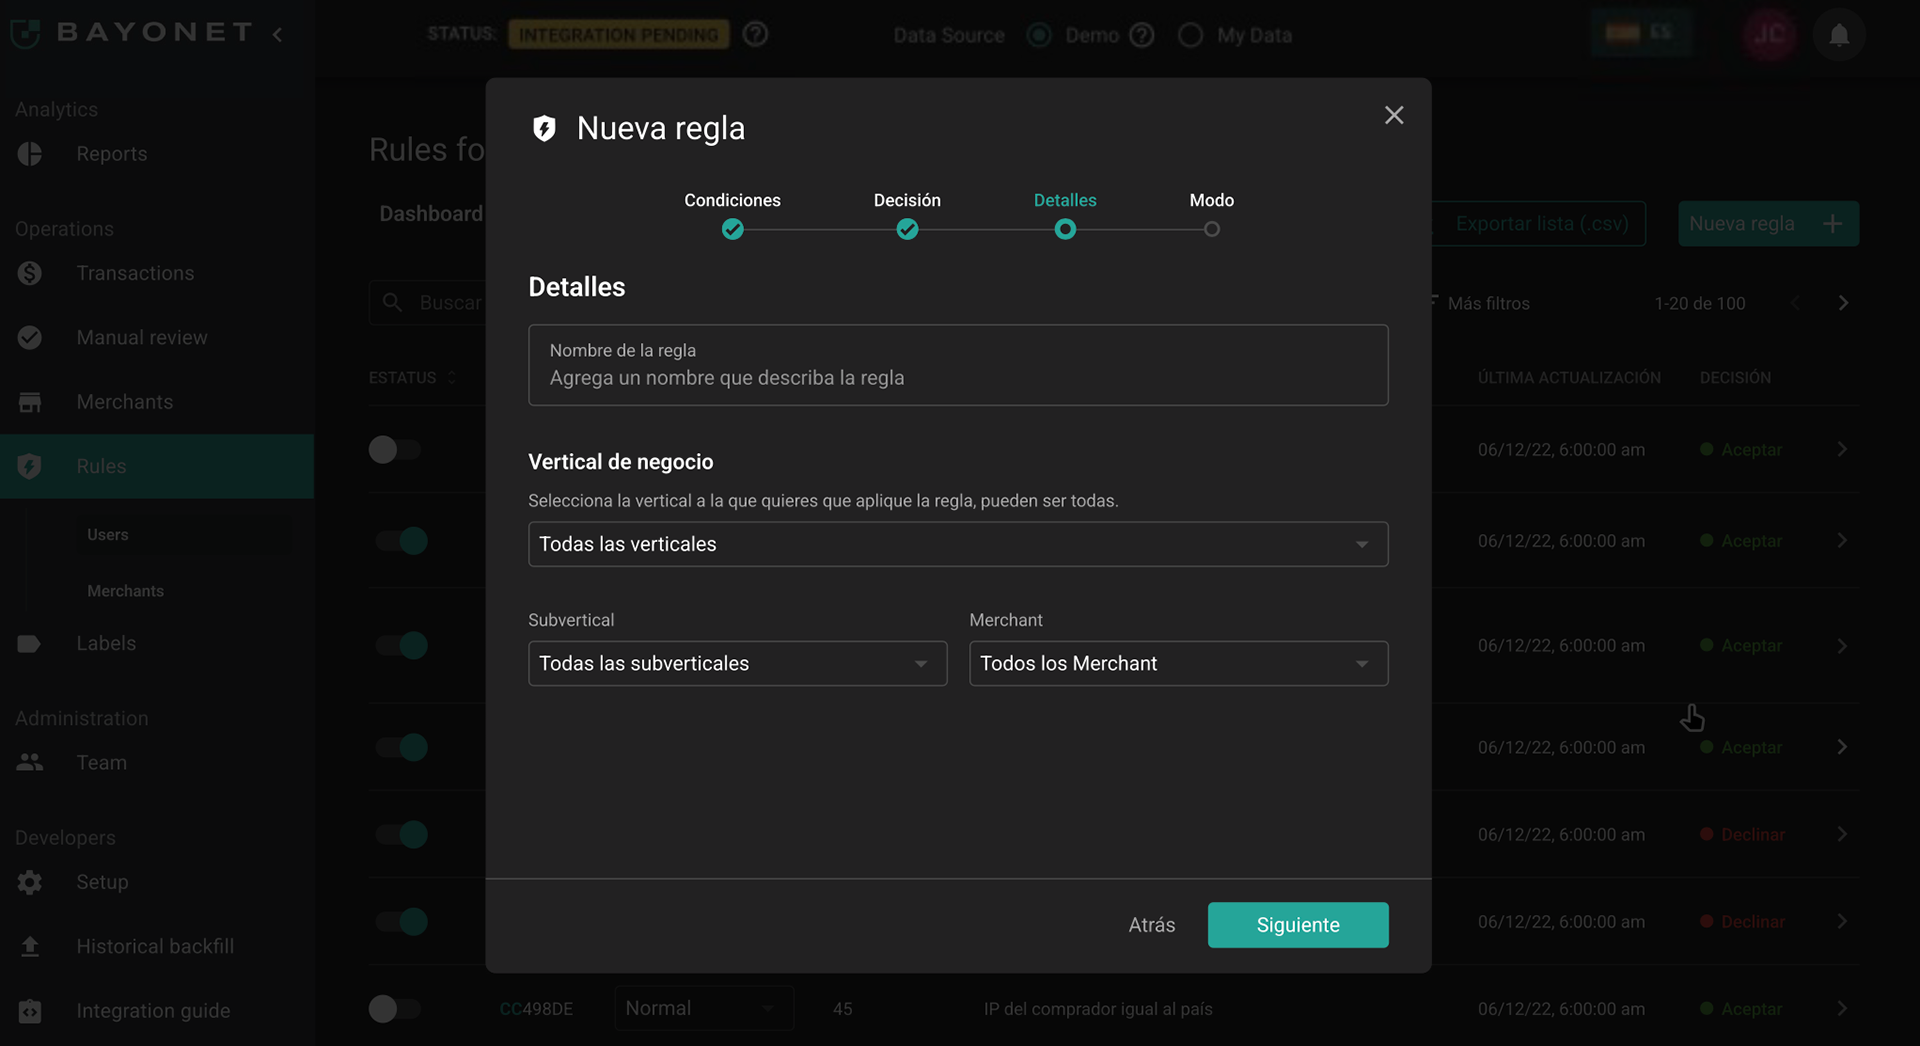The width and height of the screenshot is (1920, 1046).
Task: Open the Integration guide page
Action: point(153,1011)
